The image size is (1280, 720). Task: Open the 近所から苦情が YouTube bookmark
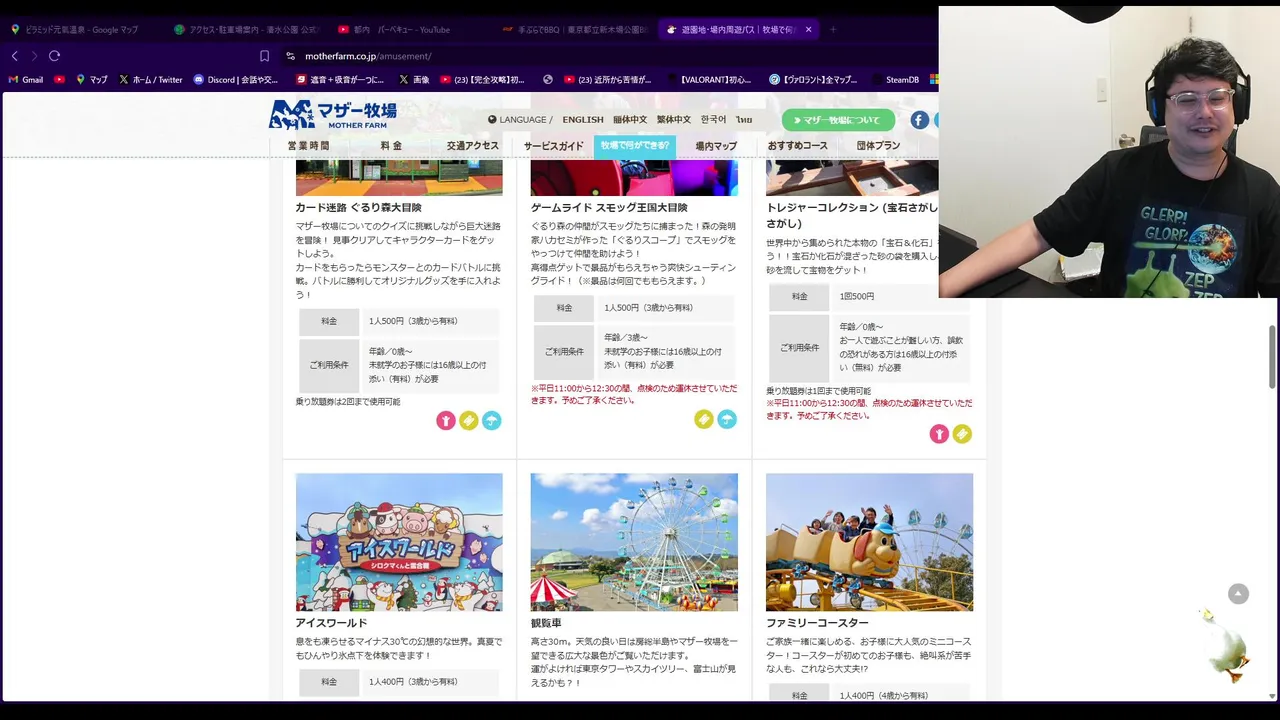click(607, 79)
